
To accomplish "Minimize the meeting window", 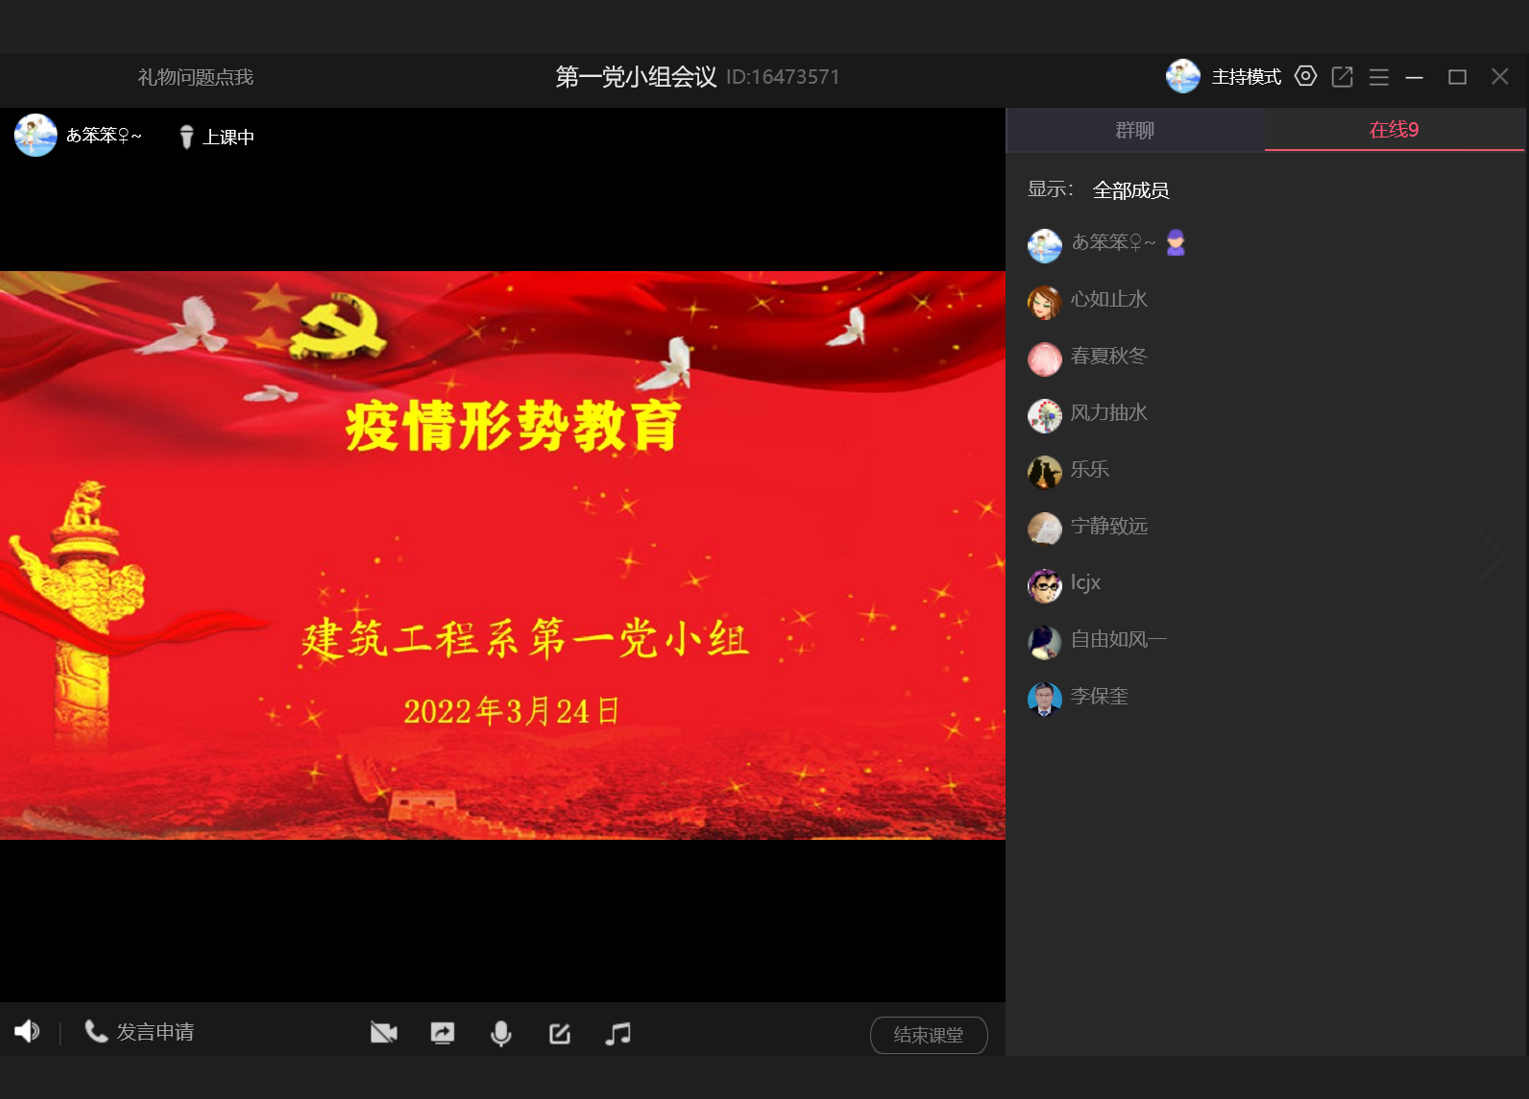I will (x=1414, y=77).
